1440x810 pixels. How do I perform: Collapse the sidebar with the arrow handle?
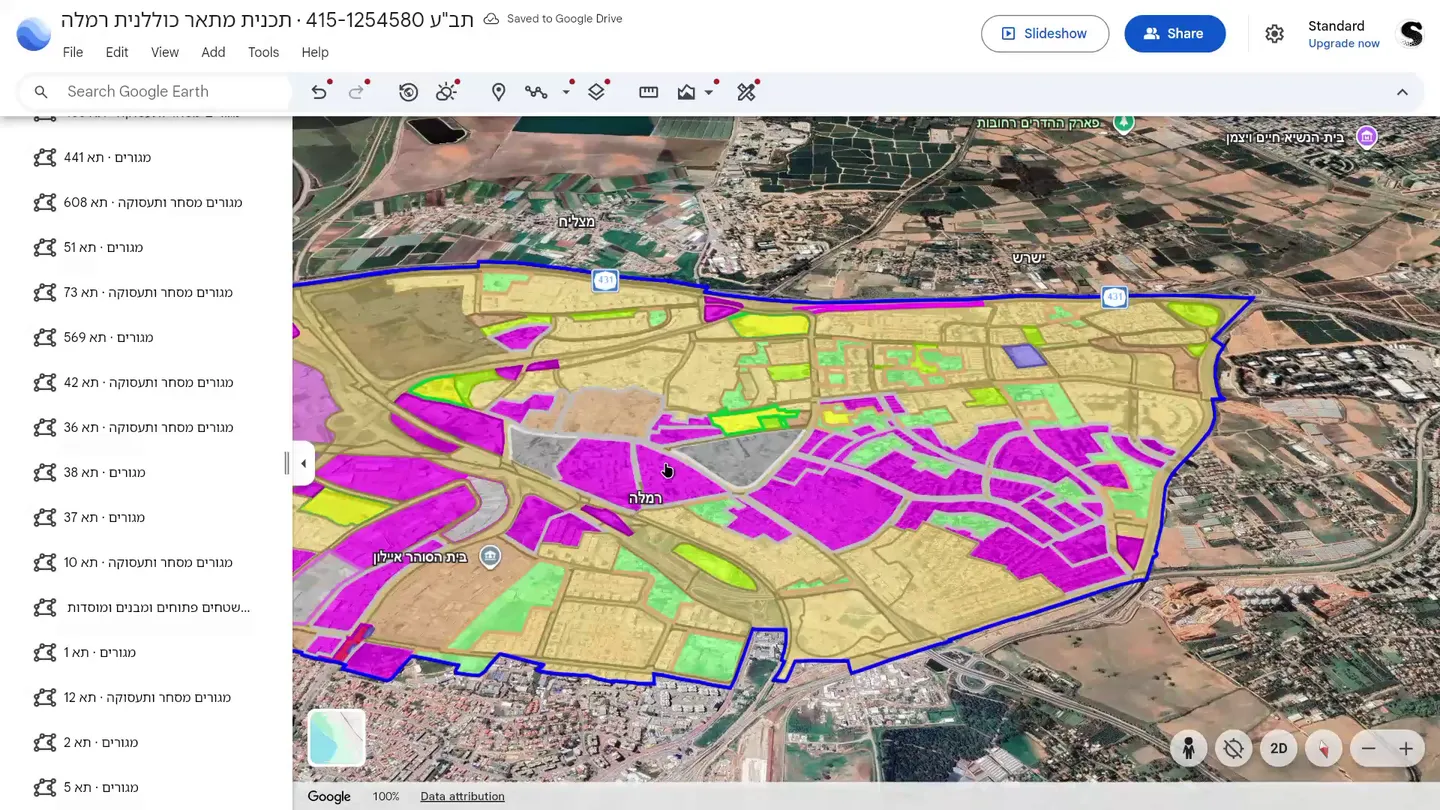[x=303, y=463]
